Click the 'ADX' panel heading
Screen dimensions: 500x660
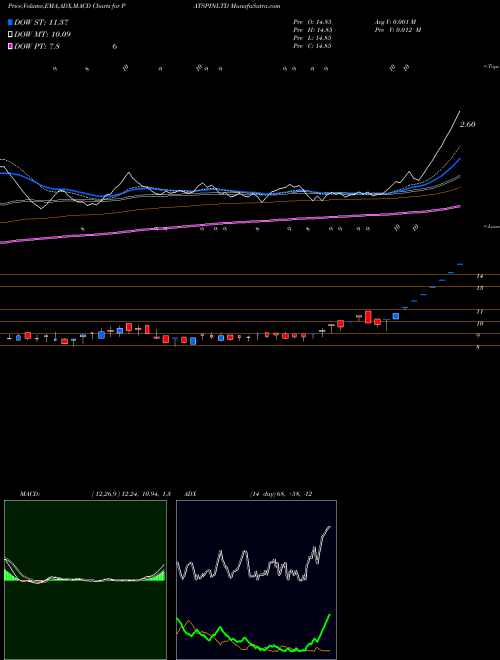click(x=190, y=494)
